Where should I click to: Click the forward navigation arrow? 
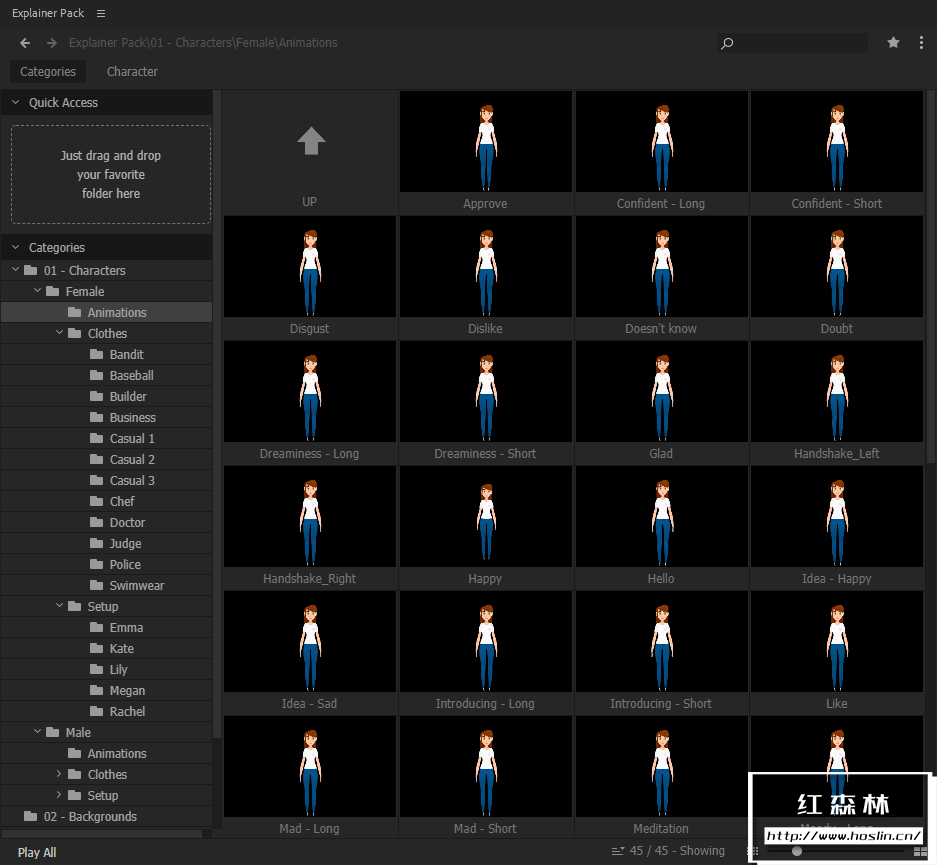click(x=52, y=43)
